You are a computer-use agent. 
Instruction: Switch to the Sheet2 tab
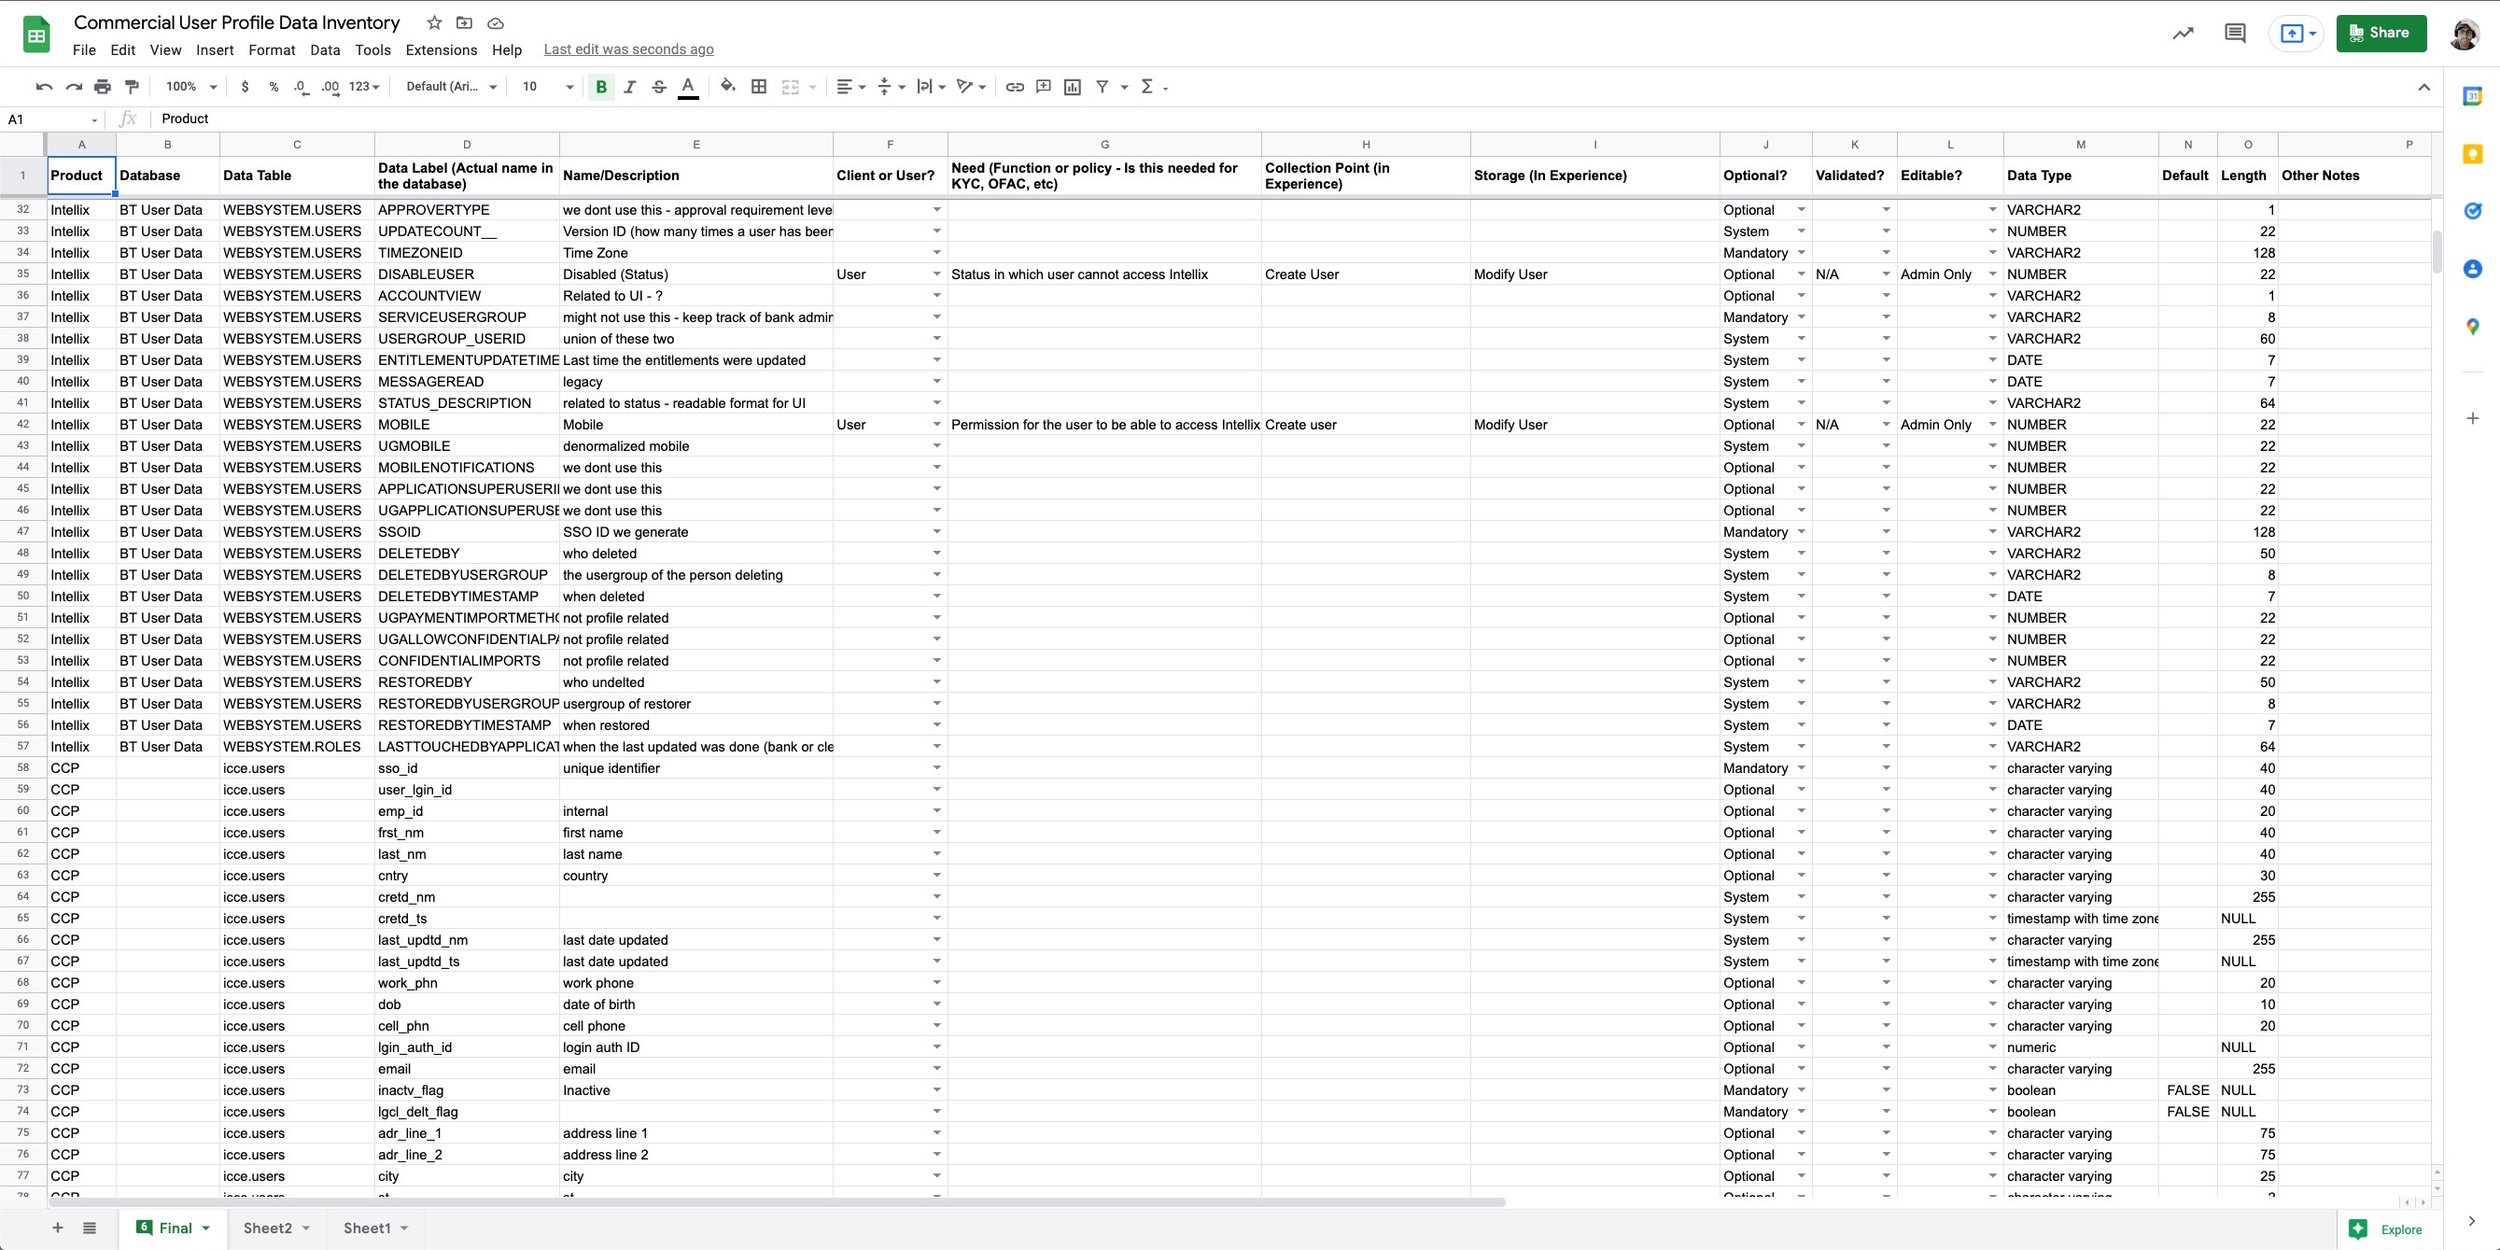(x=276, y=1228)
